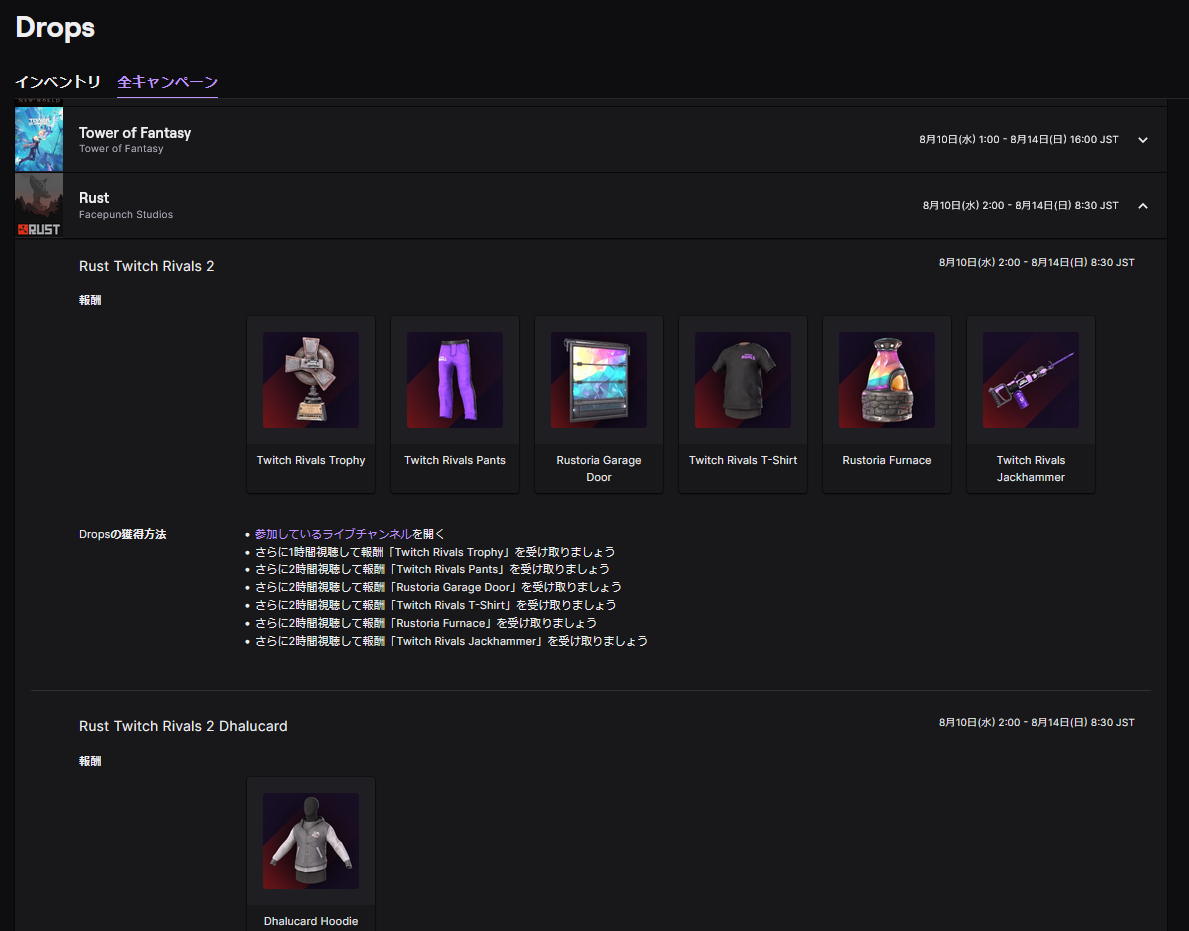Screen dimensions: 1189x931
Task: Click the Tower of Fantasy subtitle text
Action: [x=121, y=149]
